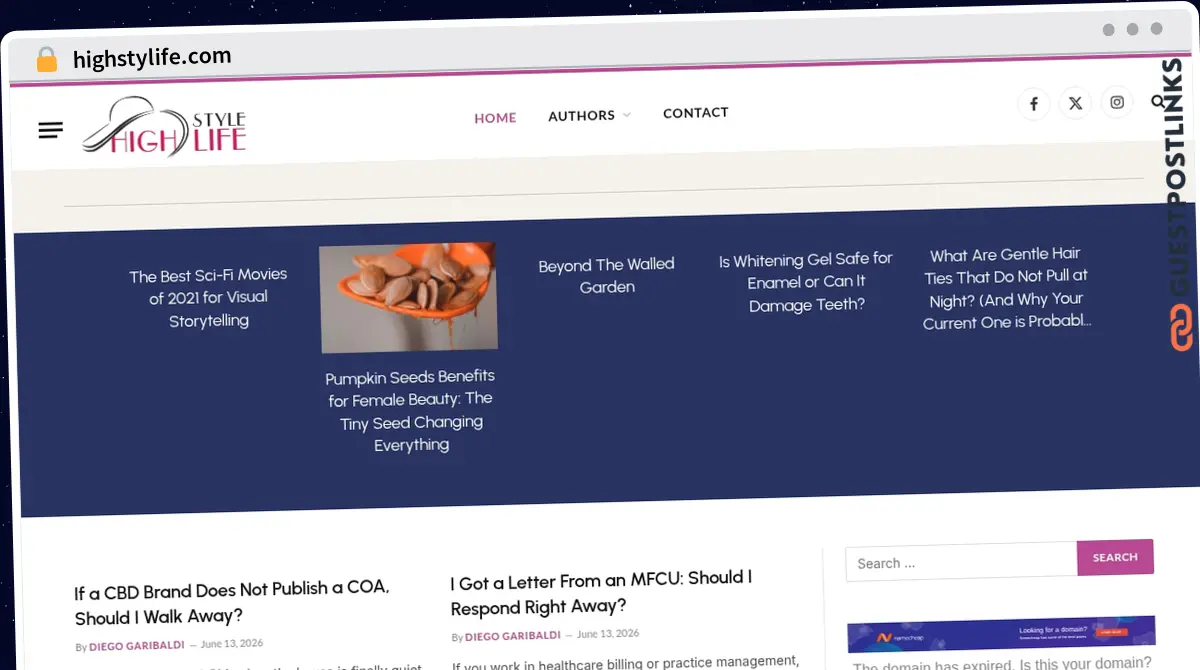
Task: Click the pumpkin seeds thumbnail image
Action: pyautogui.click(x=408, y=297)
